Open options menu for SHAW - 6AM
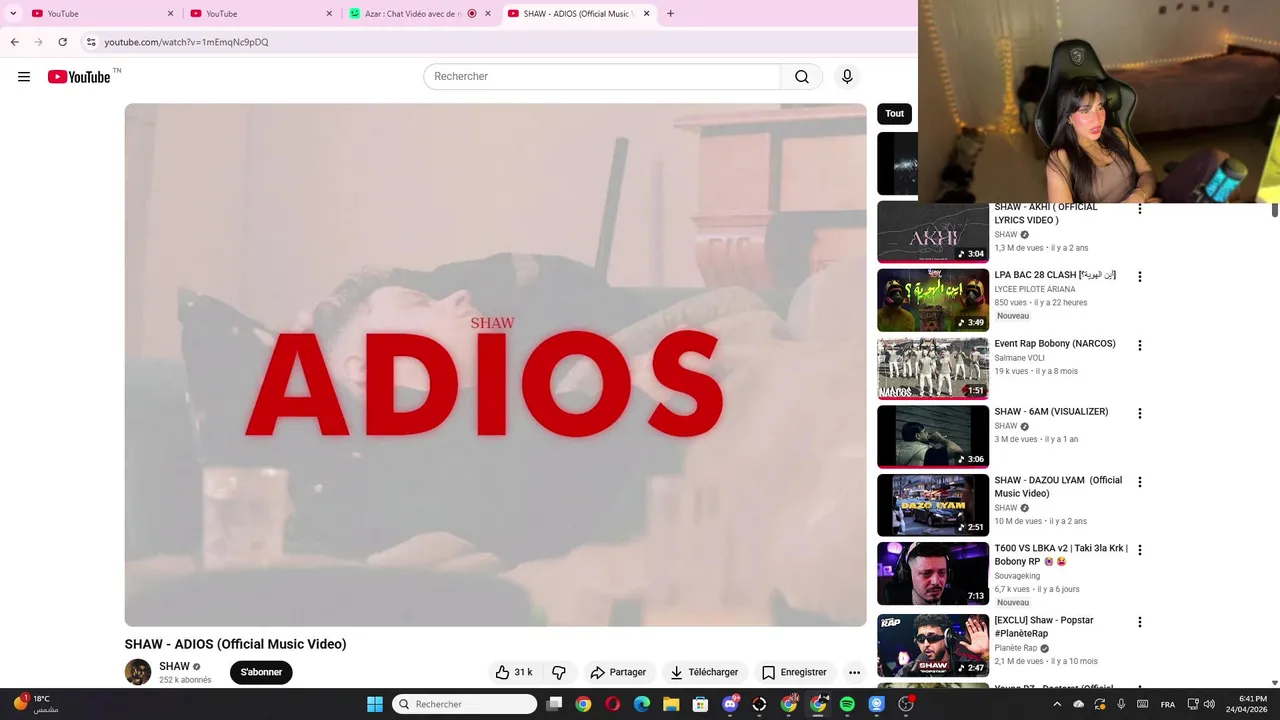This screenshot has height=720, width=1280. [x=1139, y=413]
